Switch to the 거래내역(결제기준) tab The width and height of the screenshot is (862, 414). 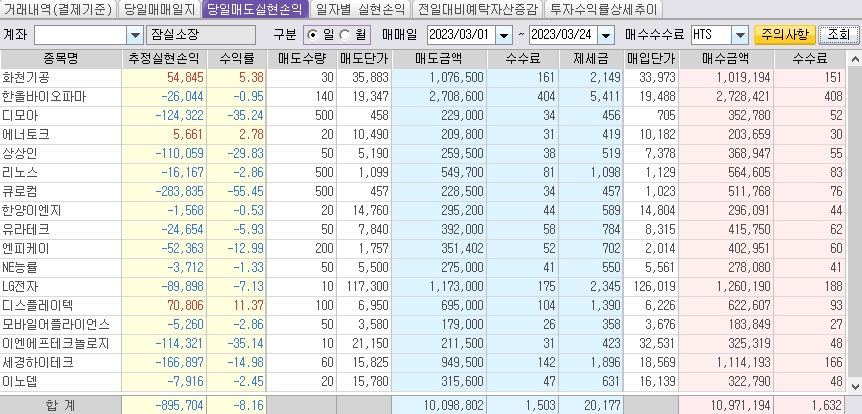tap(58, 10)
